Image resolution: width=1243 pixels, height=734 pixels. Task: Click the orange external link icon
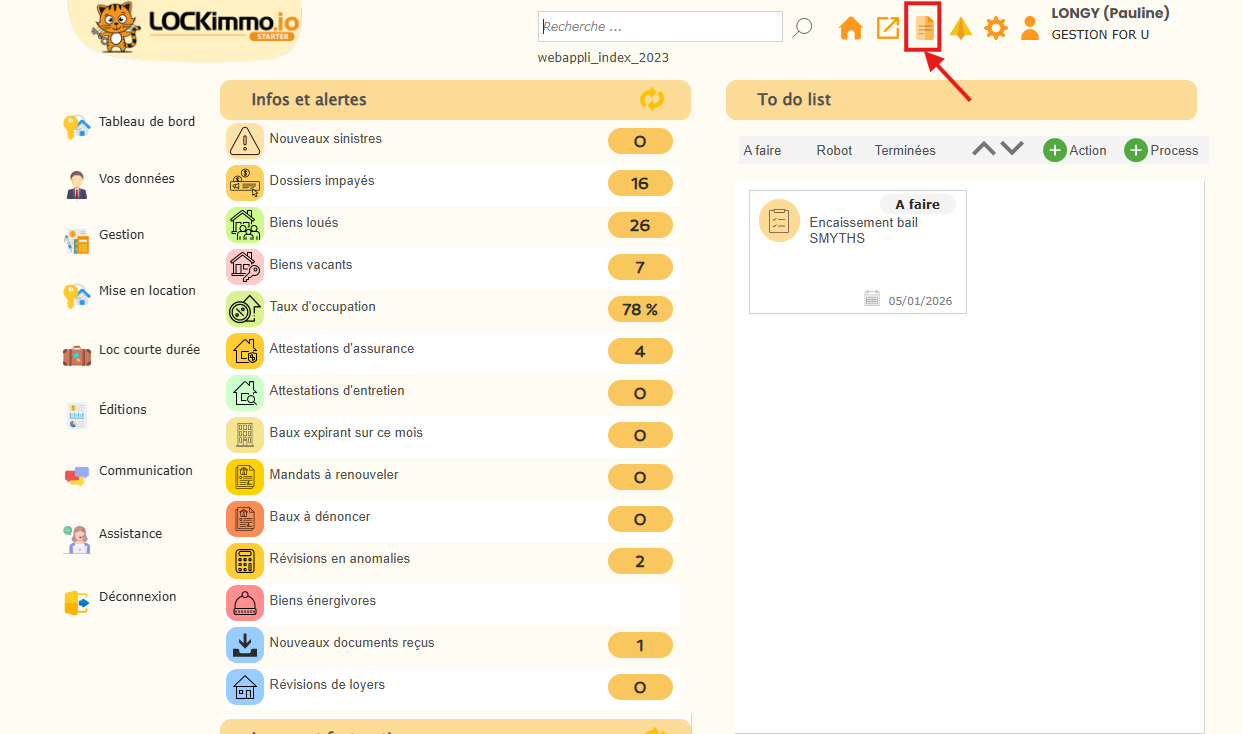coord(888,28)
